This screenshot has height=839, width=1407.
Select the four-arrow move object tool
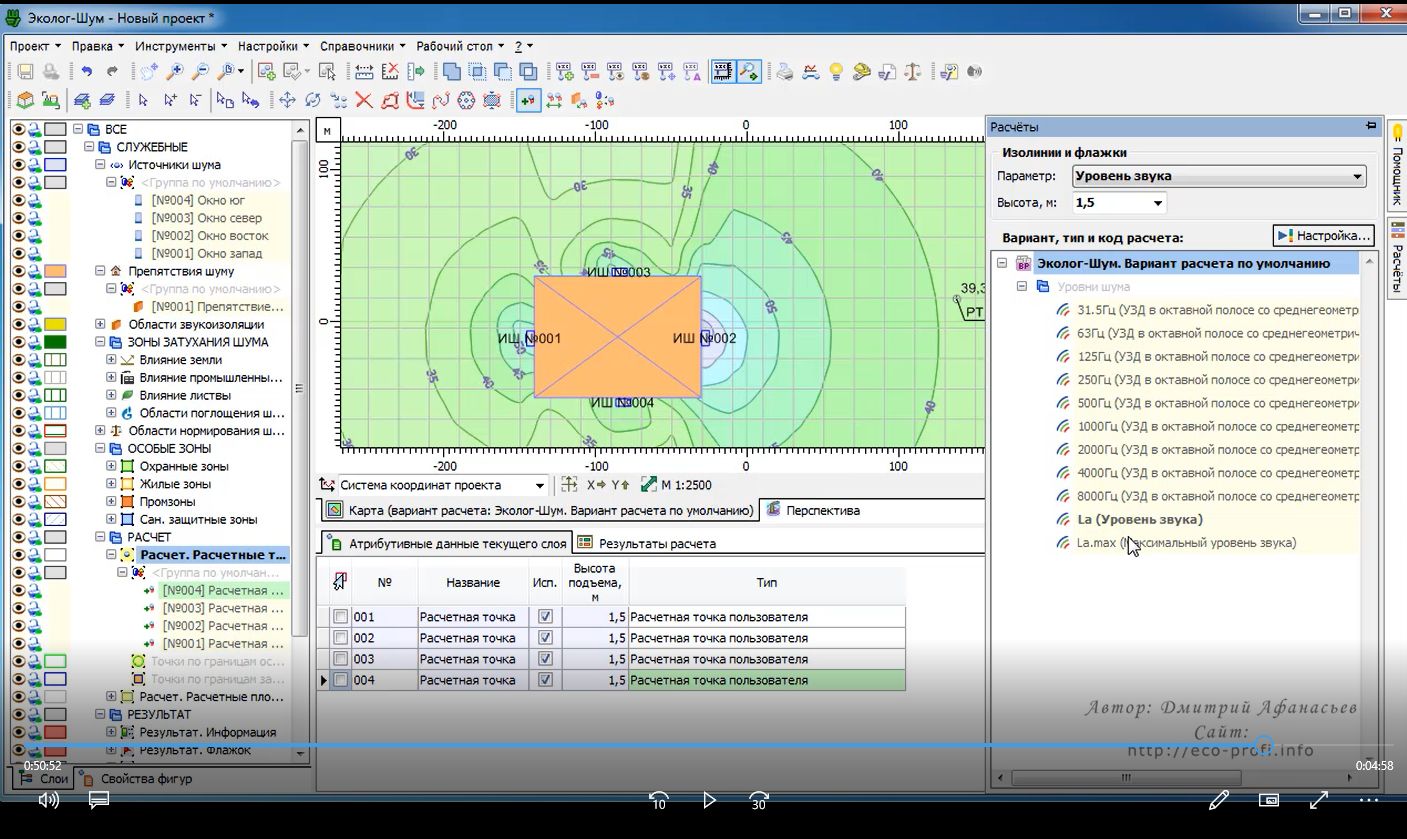click(x=287, y=100)
